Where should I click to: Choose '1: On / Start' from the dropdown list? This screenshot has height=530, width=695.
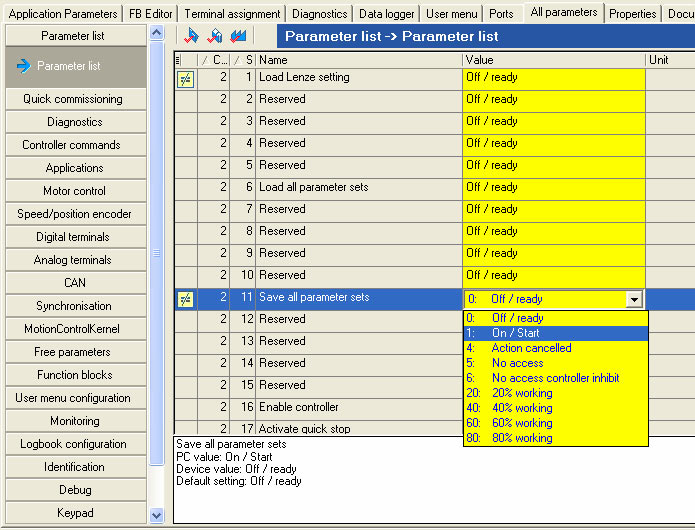555,333
